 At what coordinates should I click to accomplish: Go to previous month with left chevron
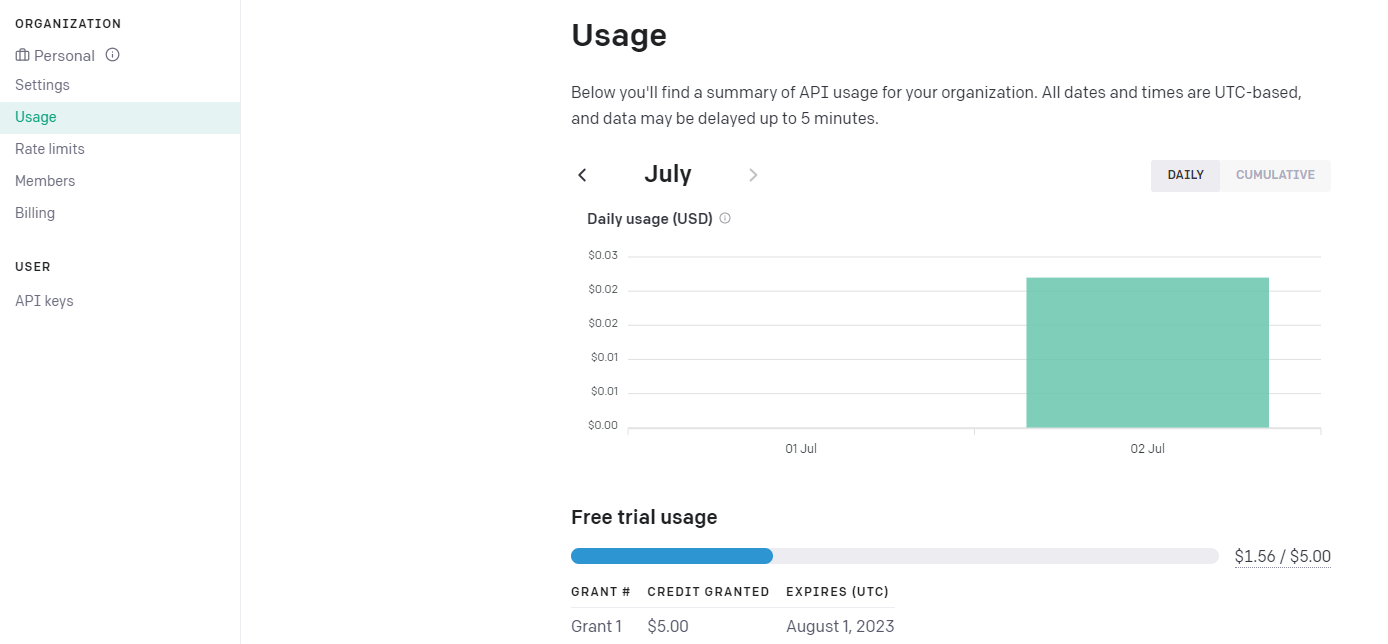(582, 175)
